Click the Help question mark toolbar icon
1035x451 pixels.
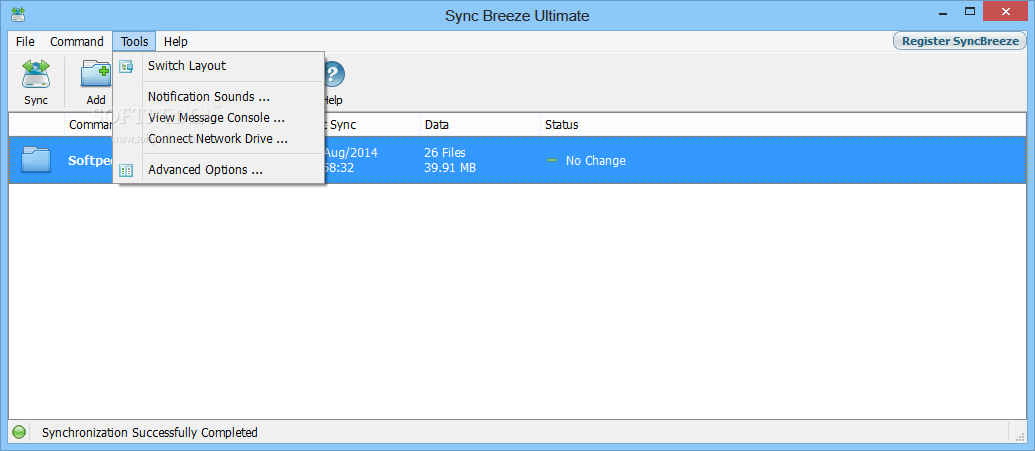point(333,74)
